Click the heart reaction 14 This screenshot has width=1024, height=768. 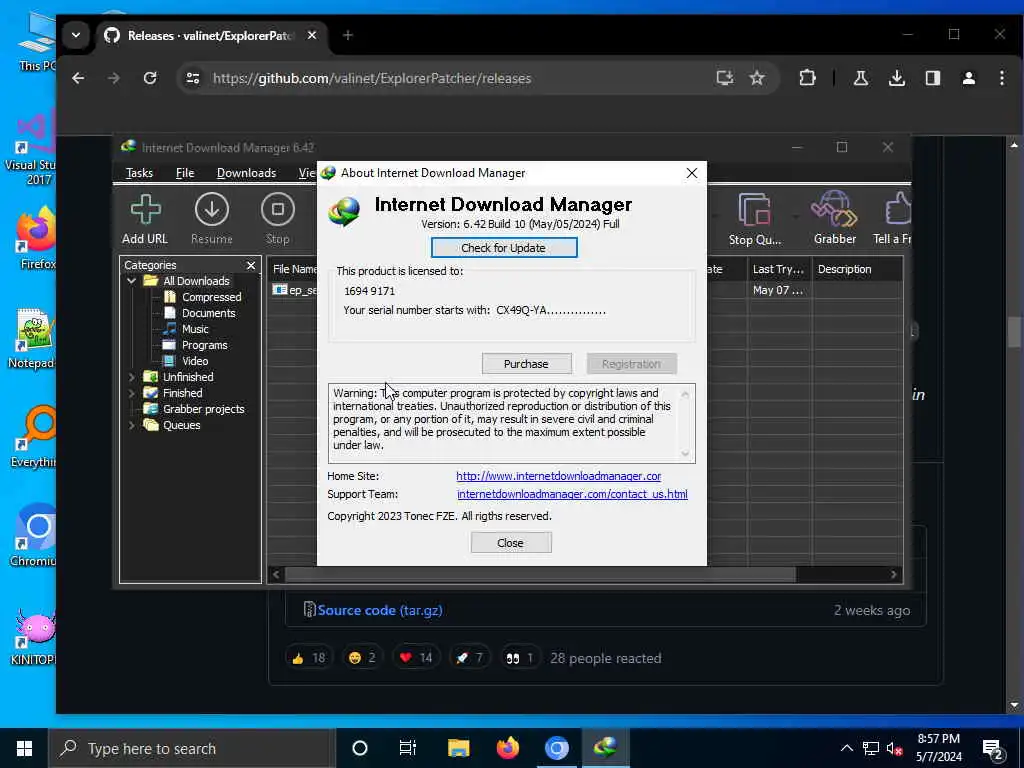click(x=415, y=658)
